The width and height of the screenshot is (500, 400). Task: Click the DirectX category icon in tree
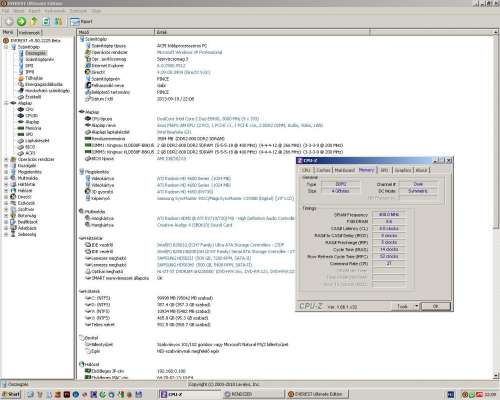13,197
